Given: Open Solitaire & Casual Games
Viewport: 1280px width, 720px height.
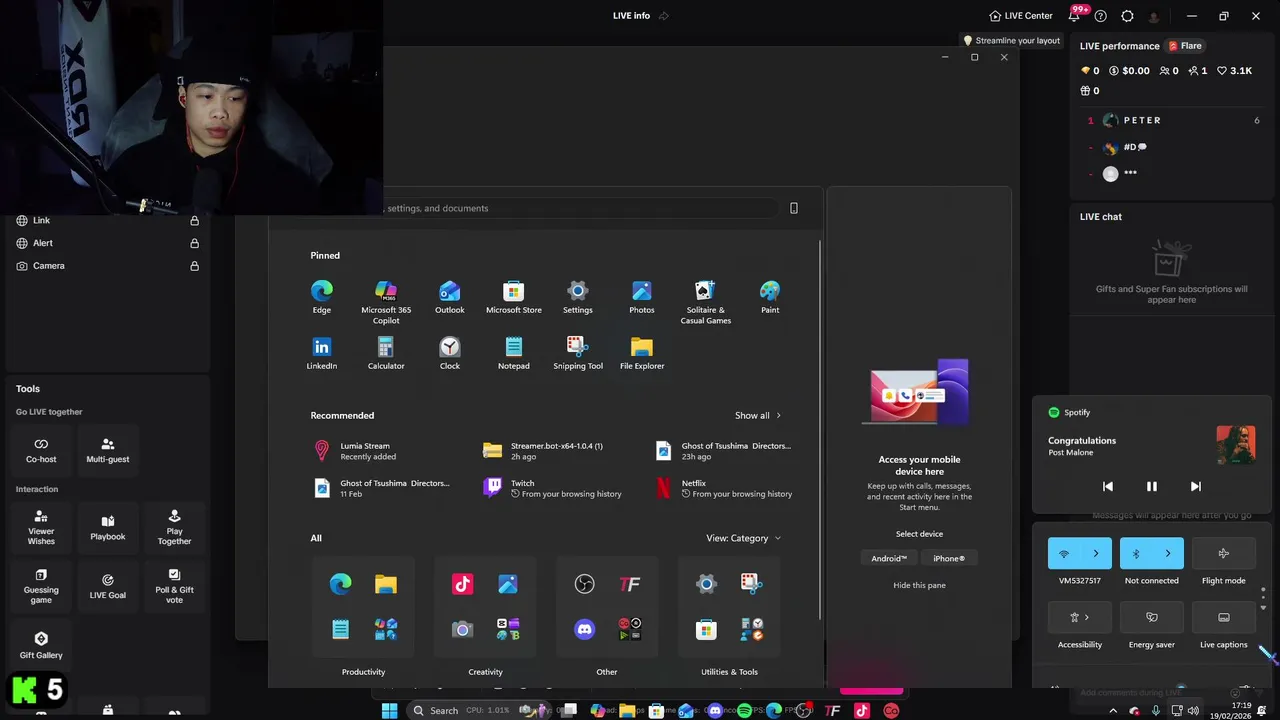Looking at the screenshot, I should coord(706,302).
